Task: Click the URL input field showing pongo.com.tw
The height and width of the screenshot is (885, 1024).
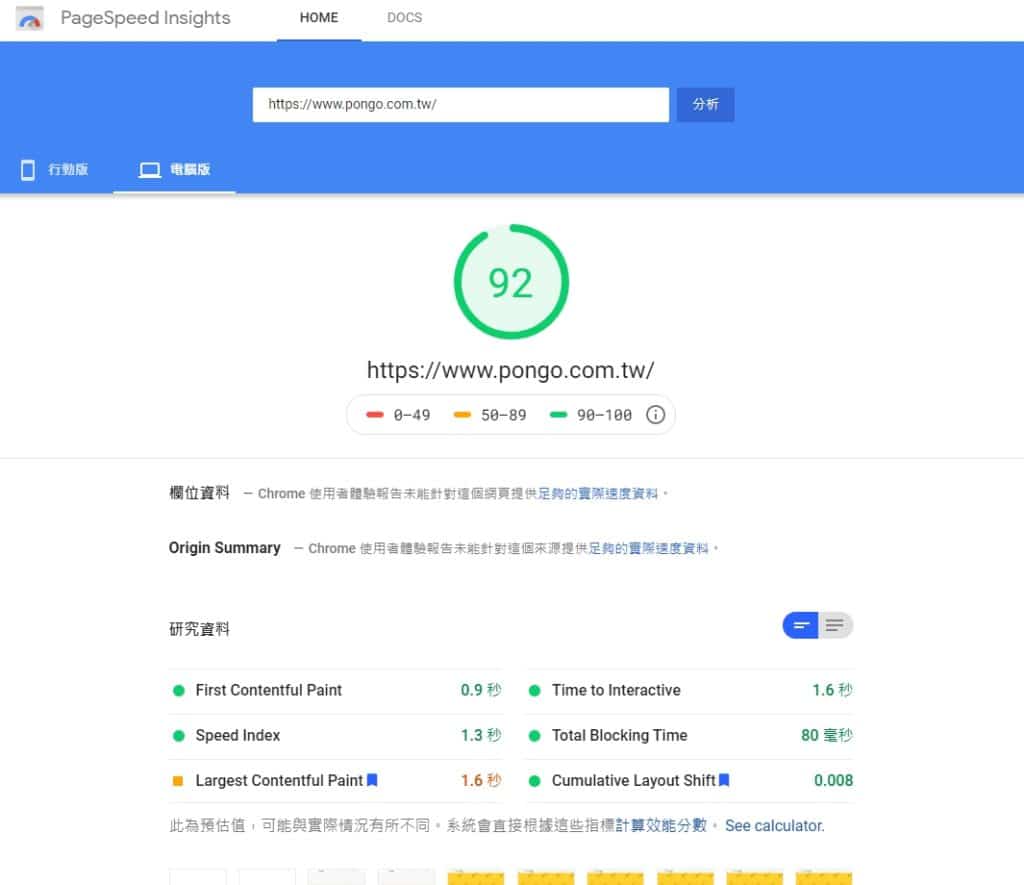Action: (460, 104)
